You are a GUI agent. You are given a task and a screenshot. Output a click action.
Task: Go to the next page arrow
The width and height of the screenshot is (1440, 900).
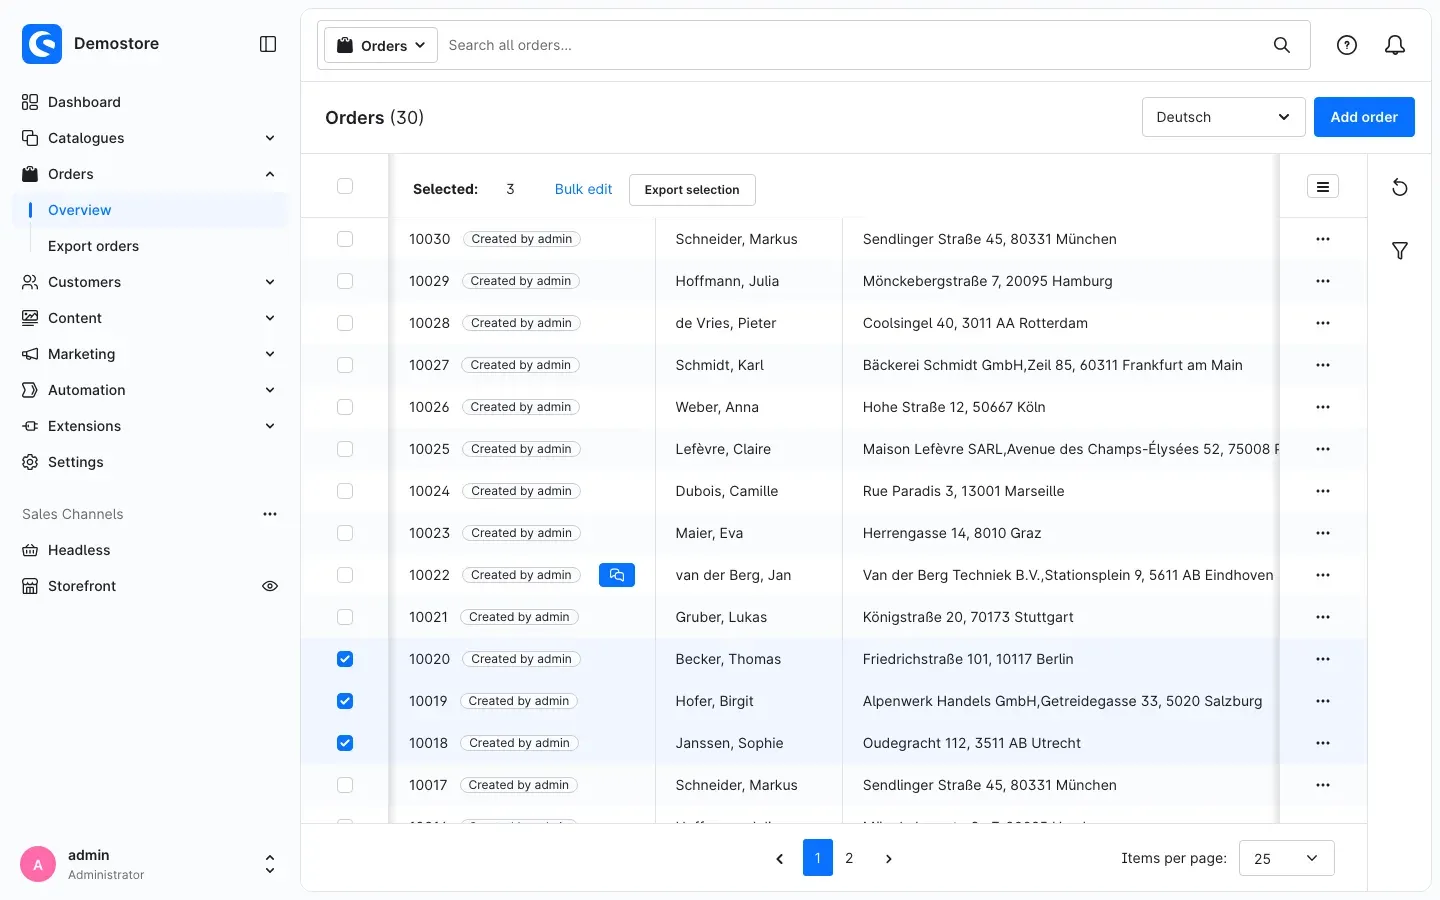coord(888,858)
